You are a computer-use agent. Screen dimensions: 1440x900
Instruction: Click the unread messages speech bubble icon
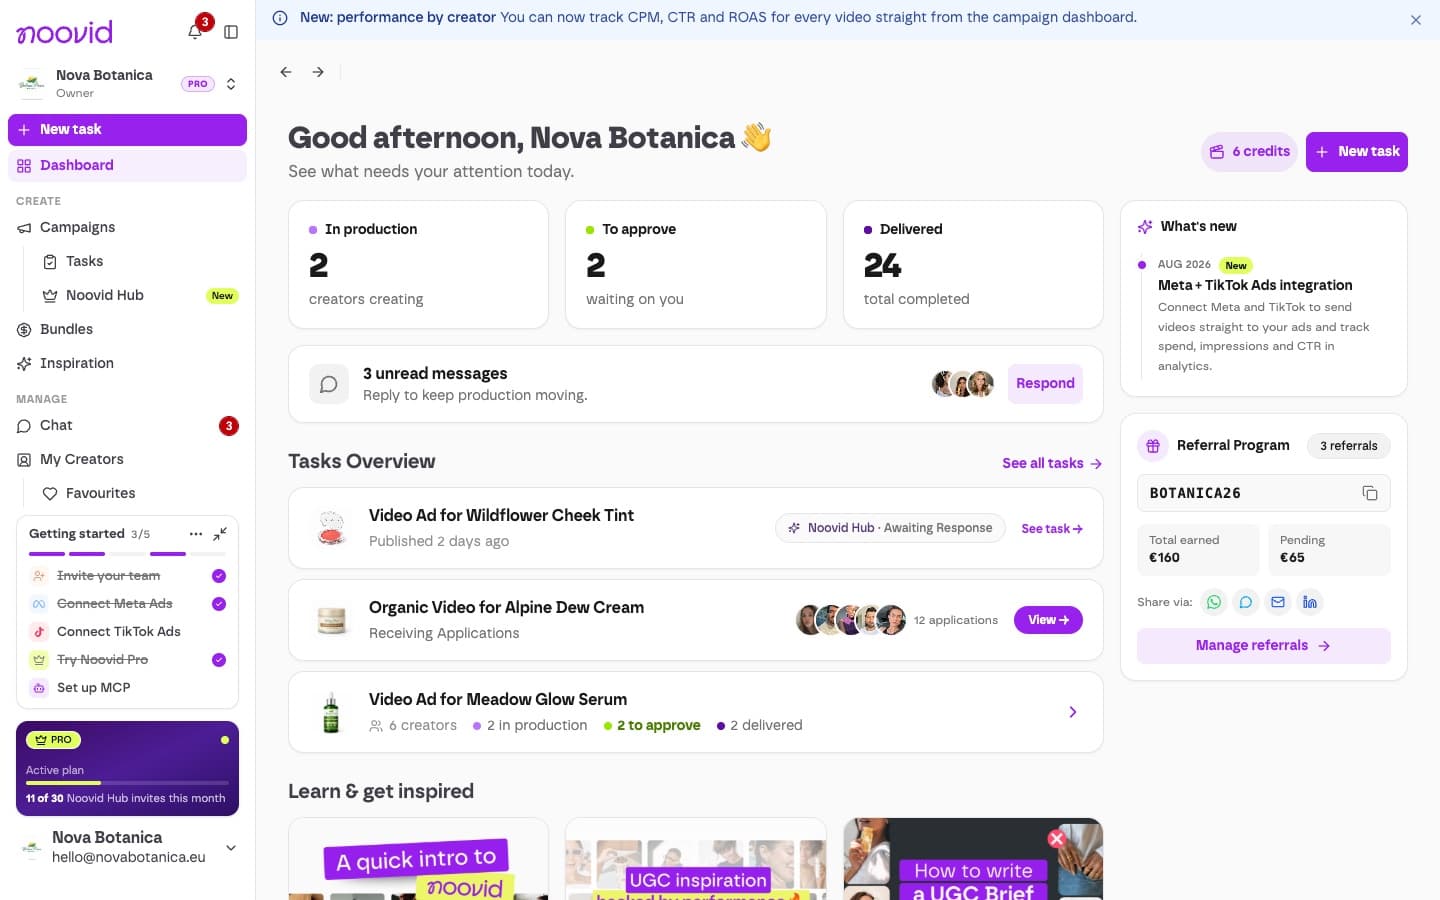pos(328,384)
